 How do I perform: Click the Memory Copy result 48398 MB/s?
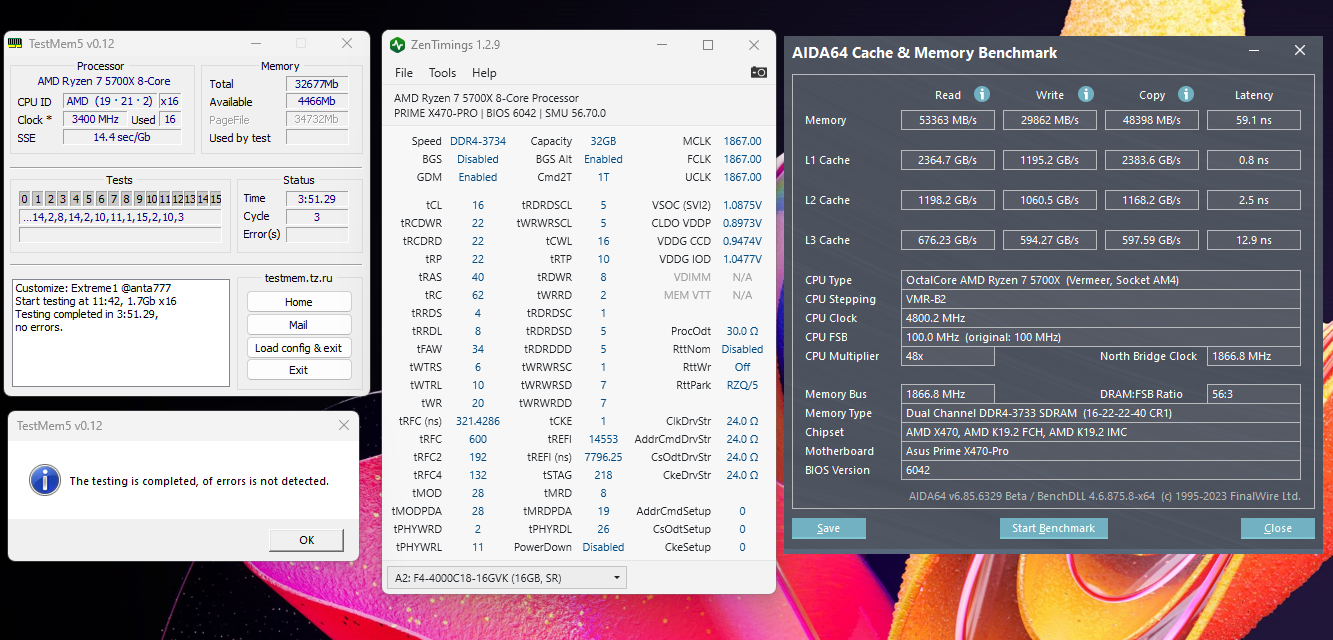pyautogui.click(x=1152, y=120)
